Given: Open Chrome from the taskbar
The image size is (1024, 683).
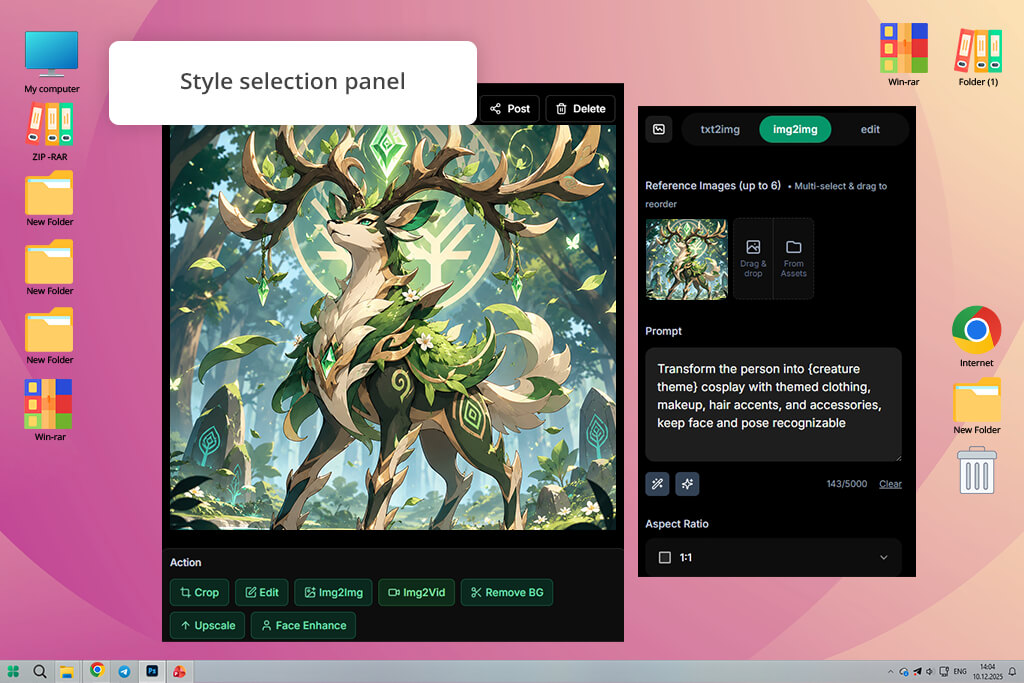Looking at the screenshot, I should [97, 670].
